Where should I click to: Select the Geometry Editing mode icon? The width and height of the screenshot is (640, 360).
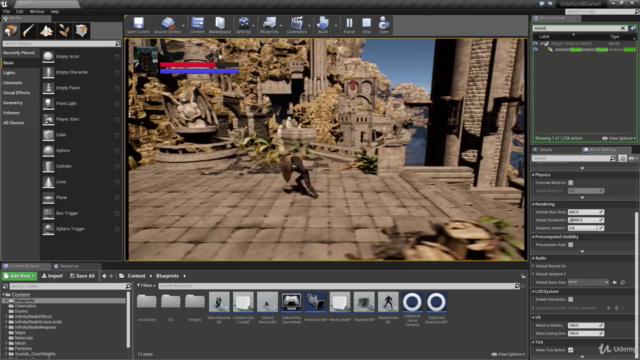[82, 31]
